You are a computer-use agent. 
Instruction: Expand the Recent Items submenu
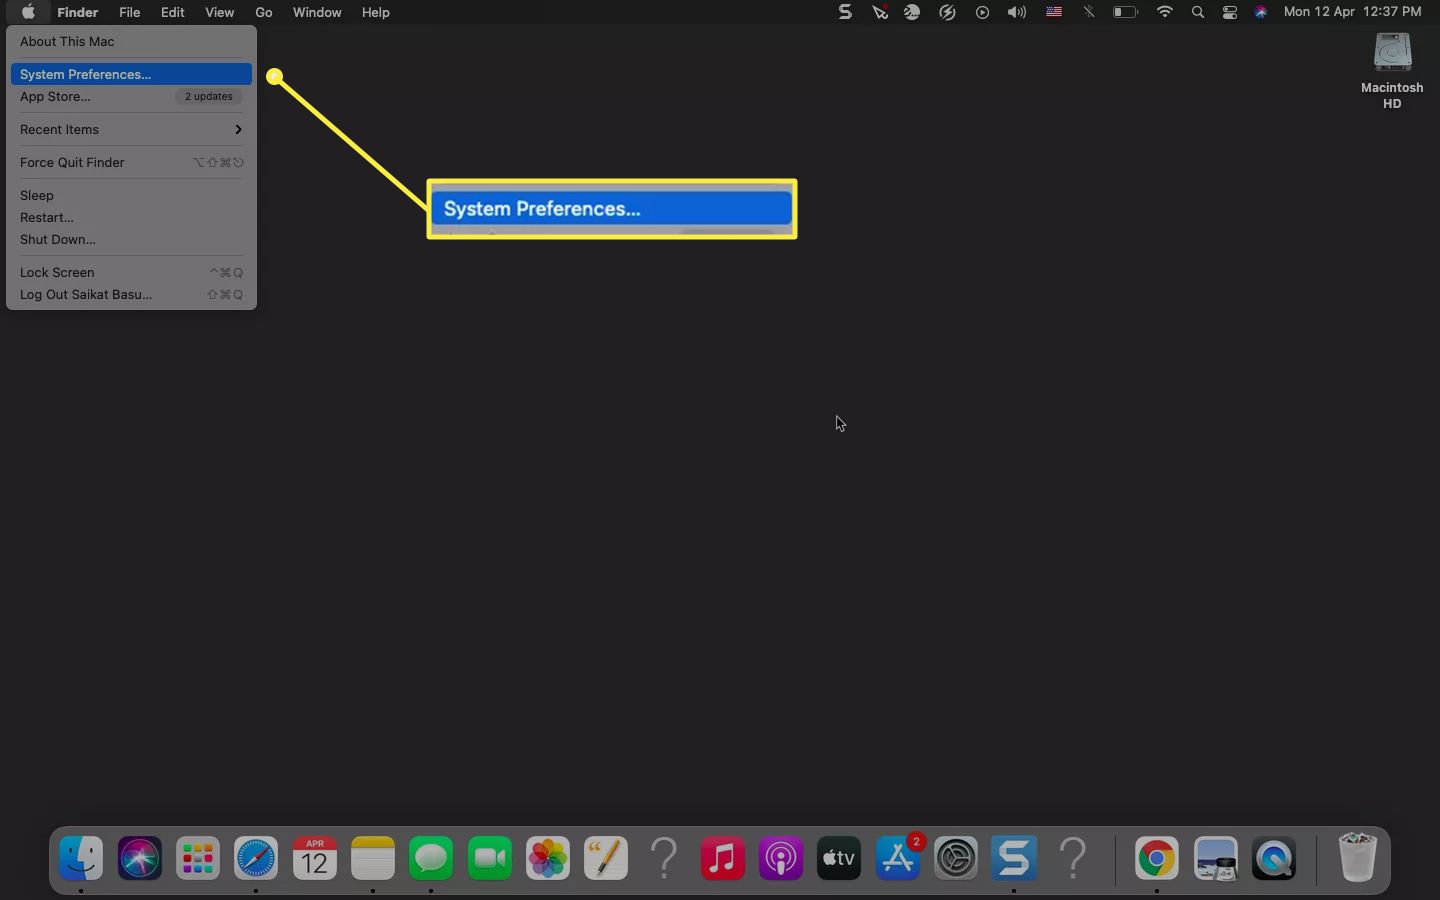coord(130,129)
